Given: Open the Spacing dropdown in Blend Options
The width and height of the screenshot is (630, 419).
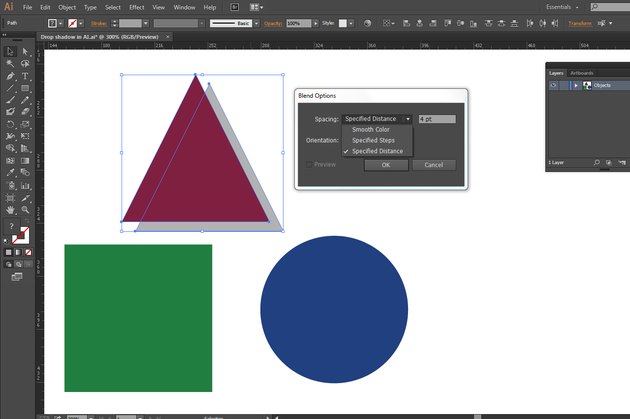Looking at the screenshot, I should click(377, 119).
